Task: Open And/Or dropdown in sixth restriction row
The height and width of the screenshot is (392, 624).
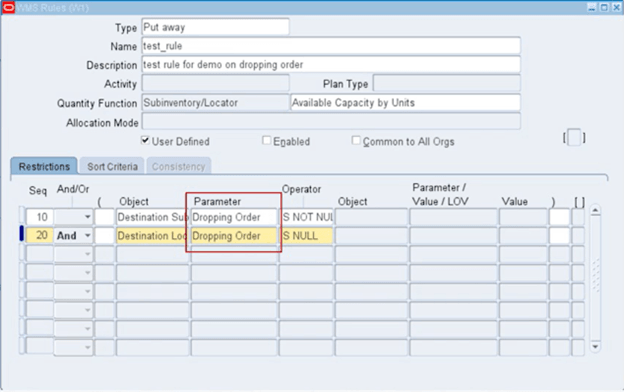Action: (87, 310)
